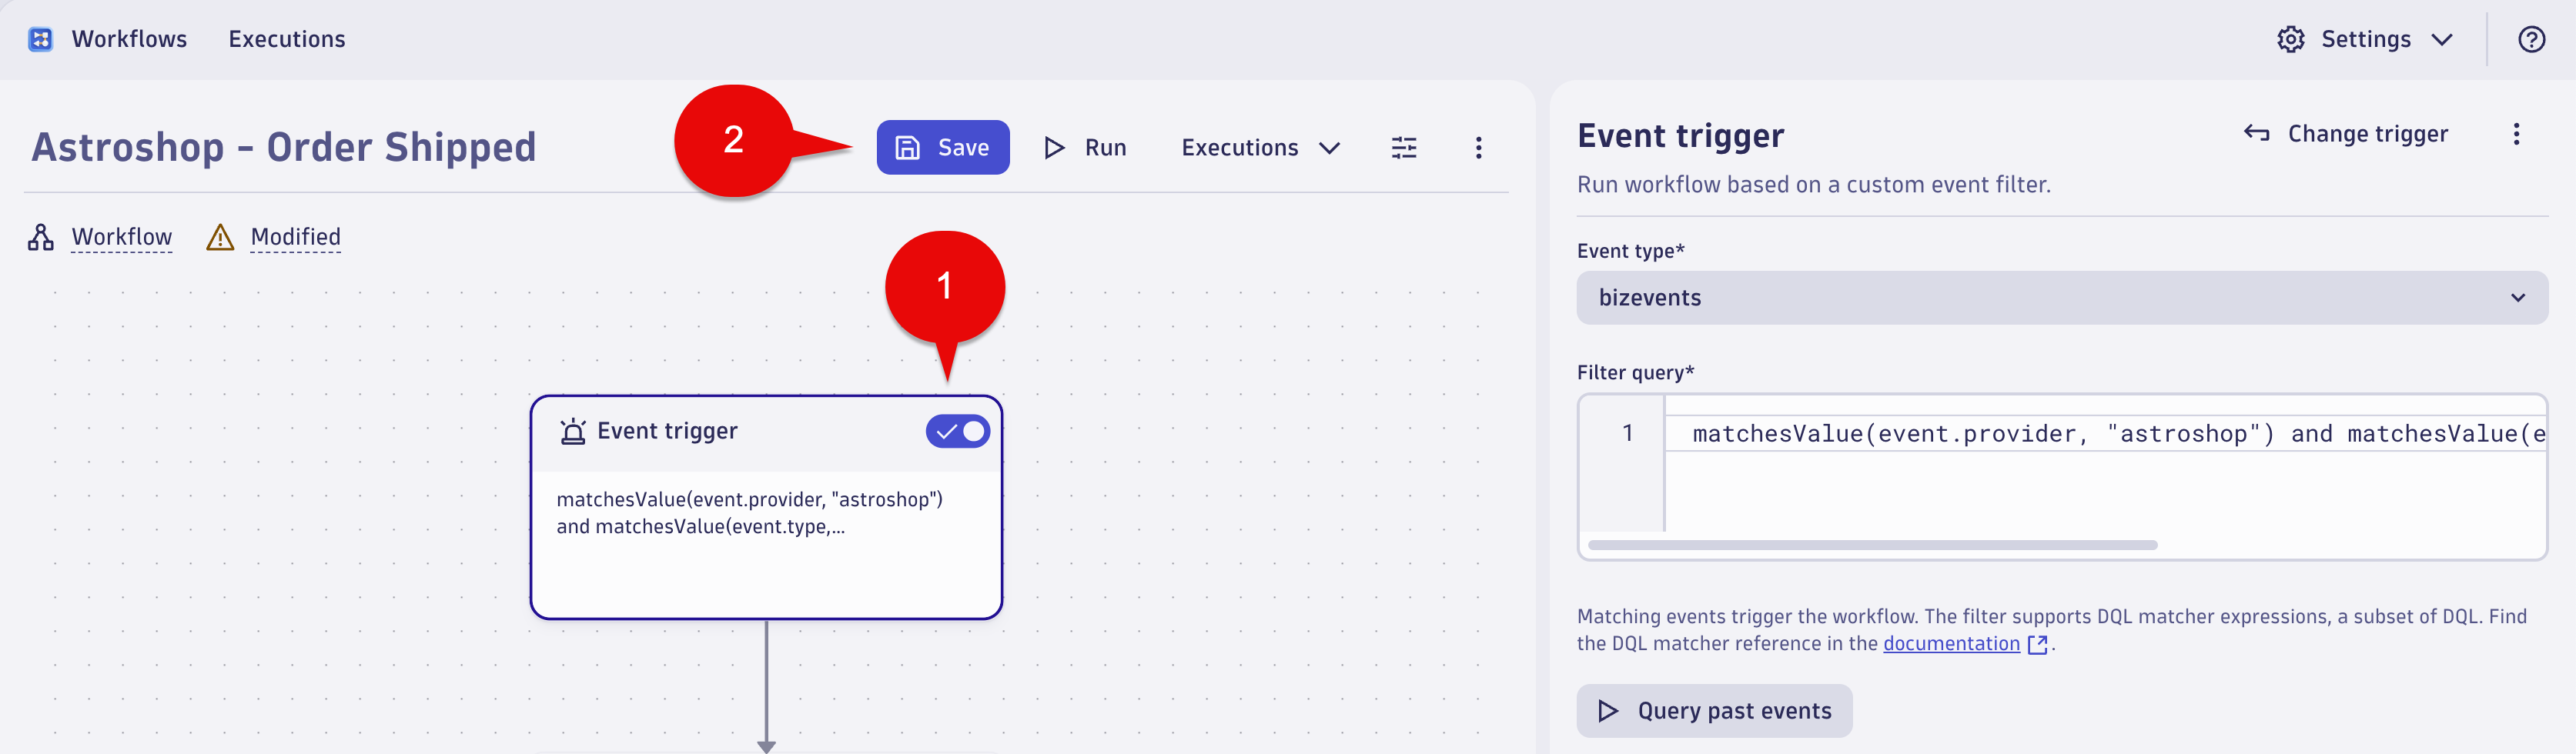Click the Save button
2576x754 pixels.
point(942,148)
